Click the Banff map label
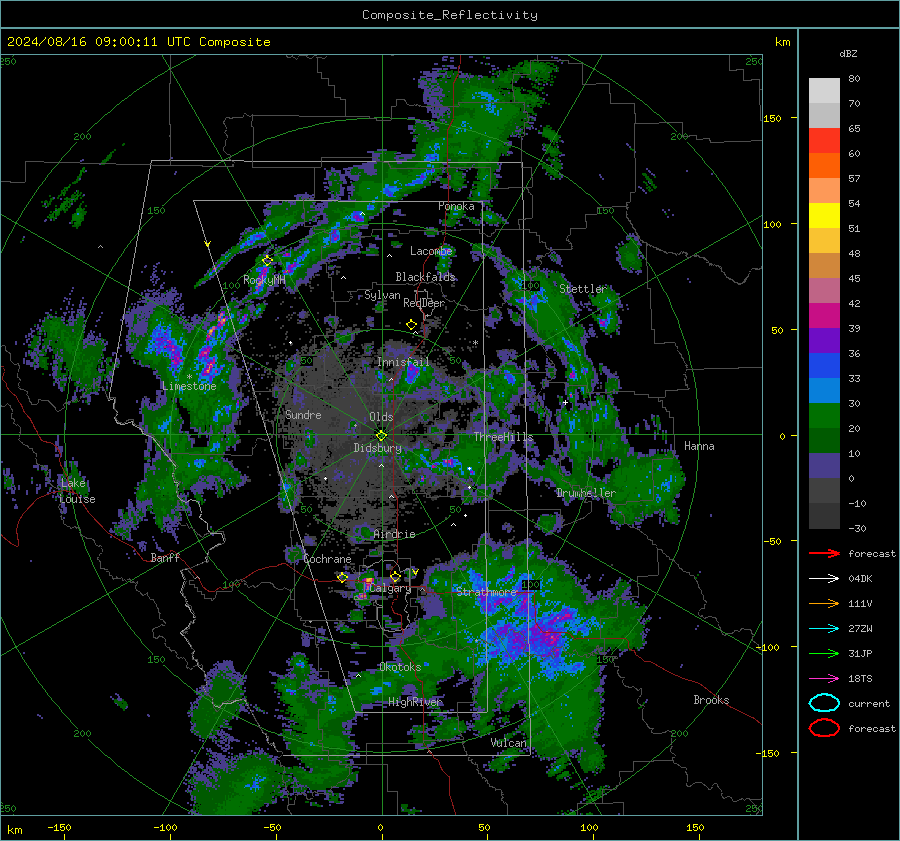900x841 pixels. tap(165, 558)
